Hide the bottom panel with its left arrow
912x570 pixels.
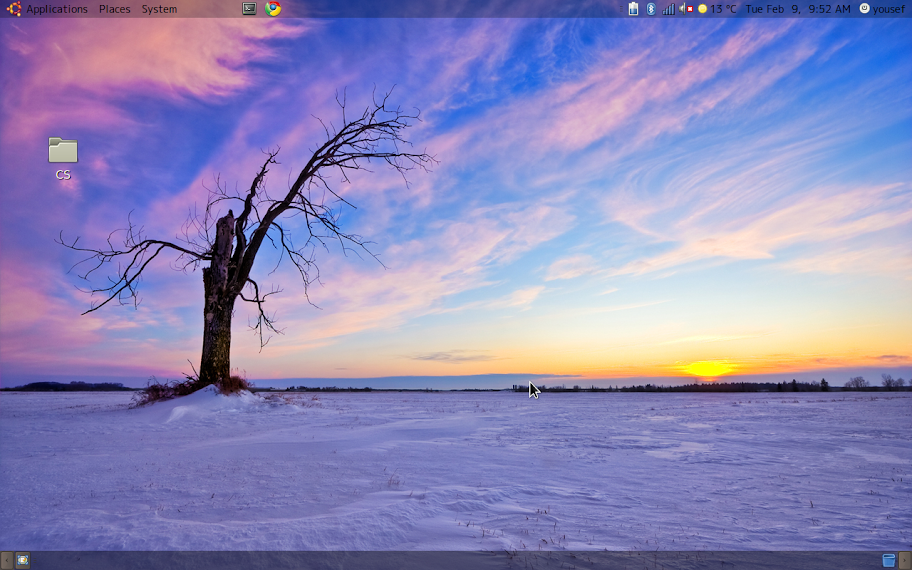(6, 560)
